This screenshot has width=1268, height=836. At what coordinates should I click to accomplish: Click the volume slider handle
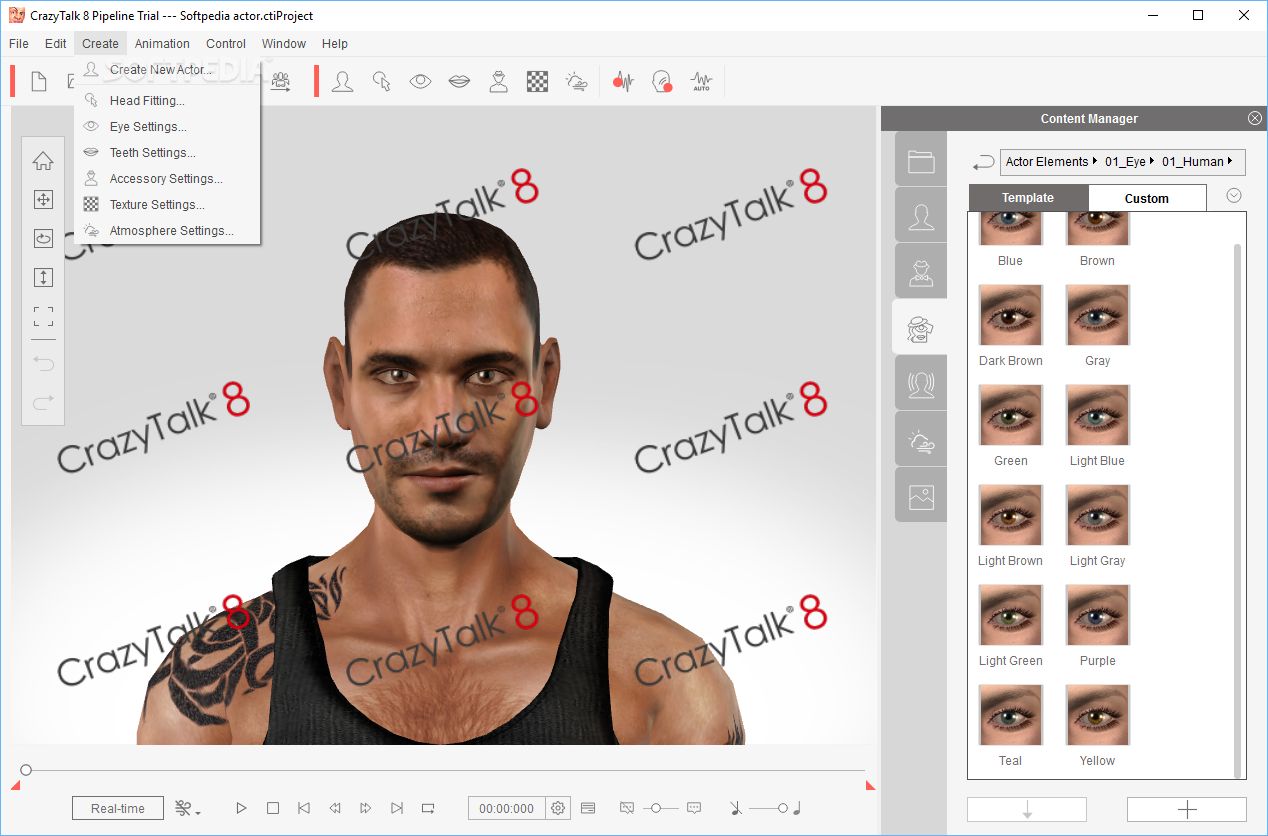click(783, 808)
